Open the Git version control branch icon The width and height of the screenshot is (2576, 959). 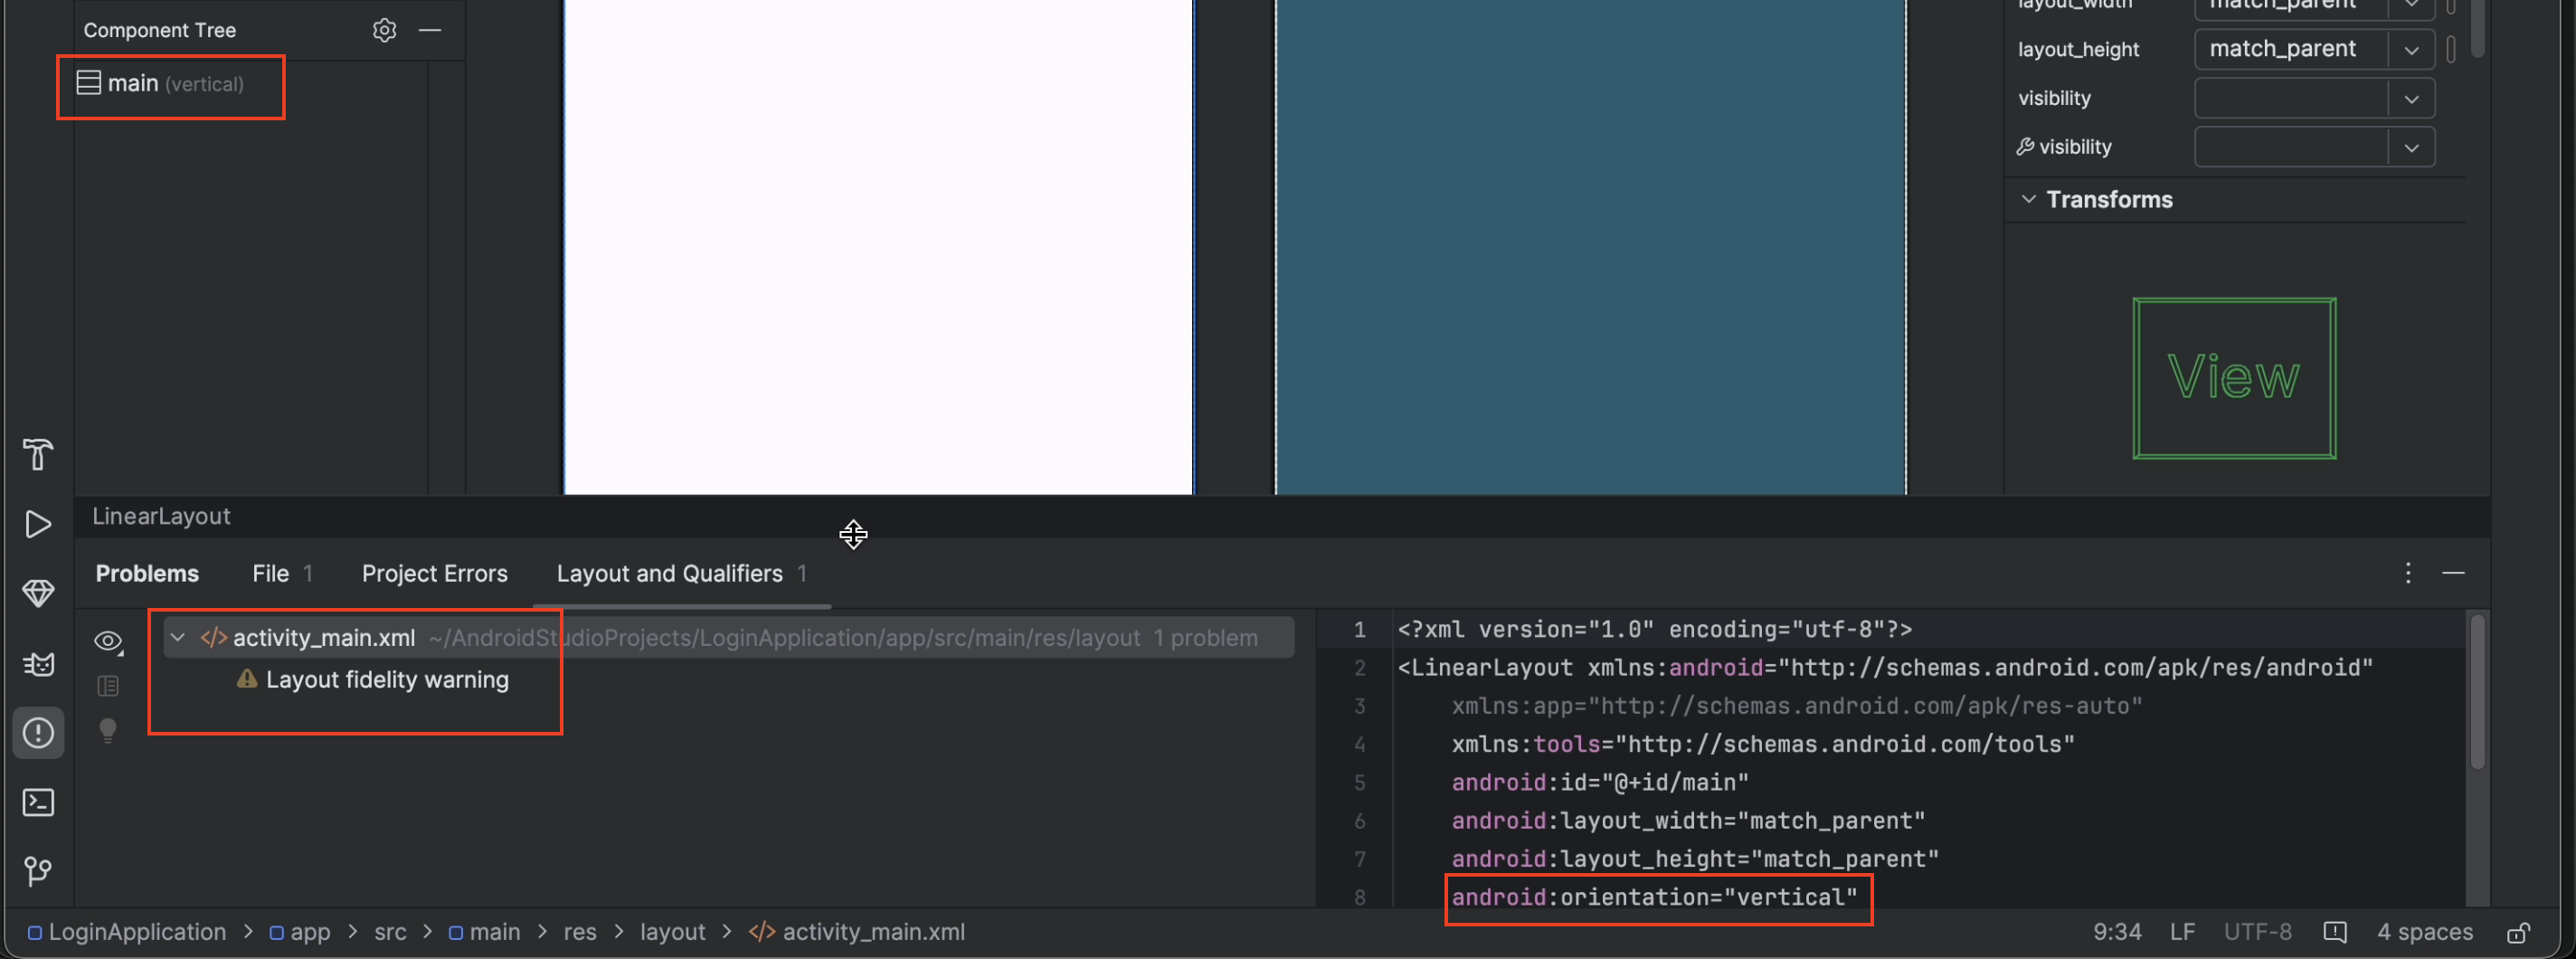[38, 871]
